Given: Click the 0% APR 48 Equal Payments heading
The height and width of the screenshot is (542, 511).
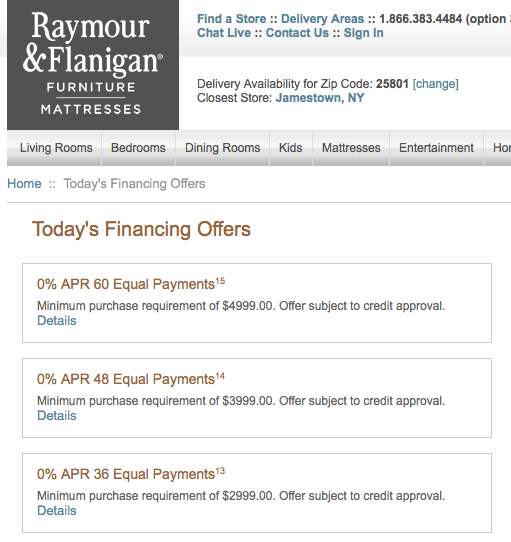Looking at the screenshot, I should coord(131,379).
